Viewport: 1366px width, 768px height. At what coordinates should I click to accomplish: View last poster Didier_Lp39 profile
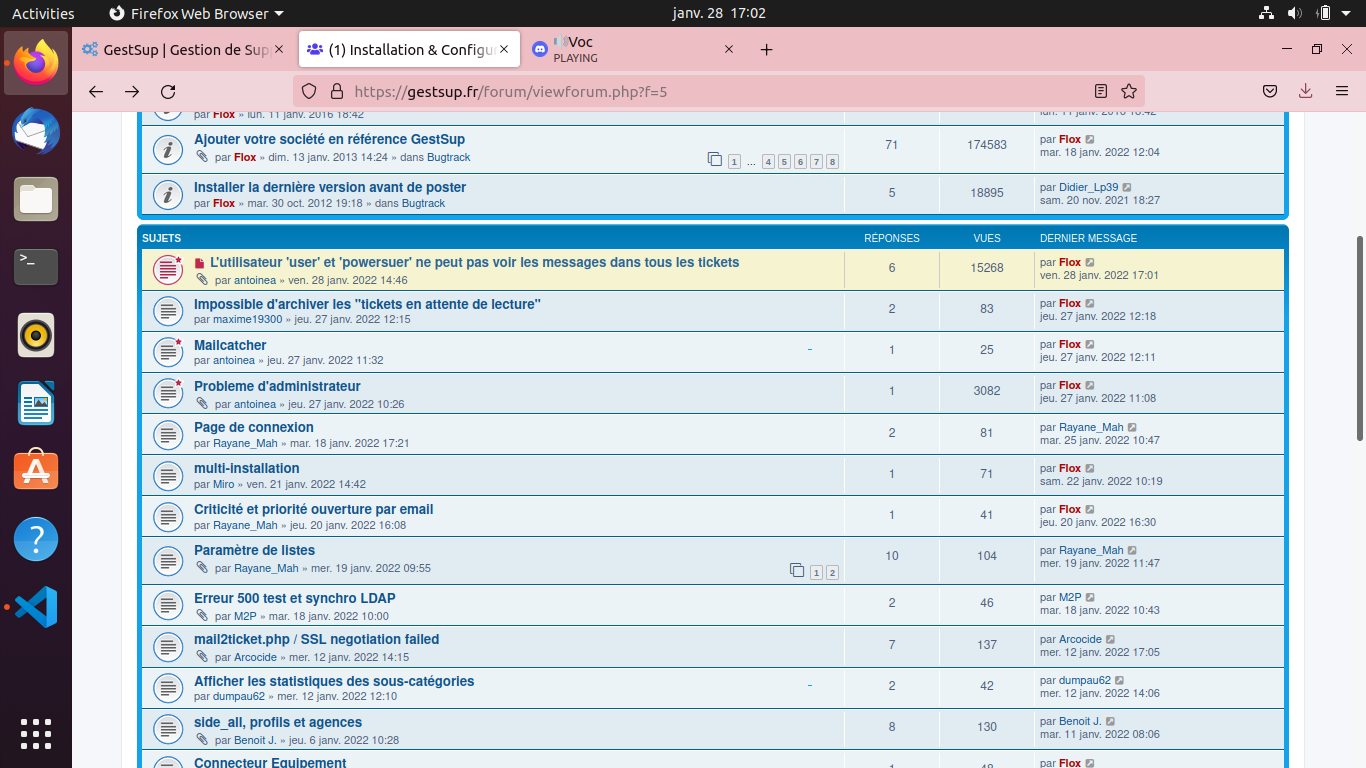[x=1088, y=187]
